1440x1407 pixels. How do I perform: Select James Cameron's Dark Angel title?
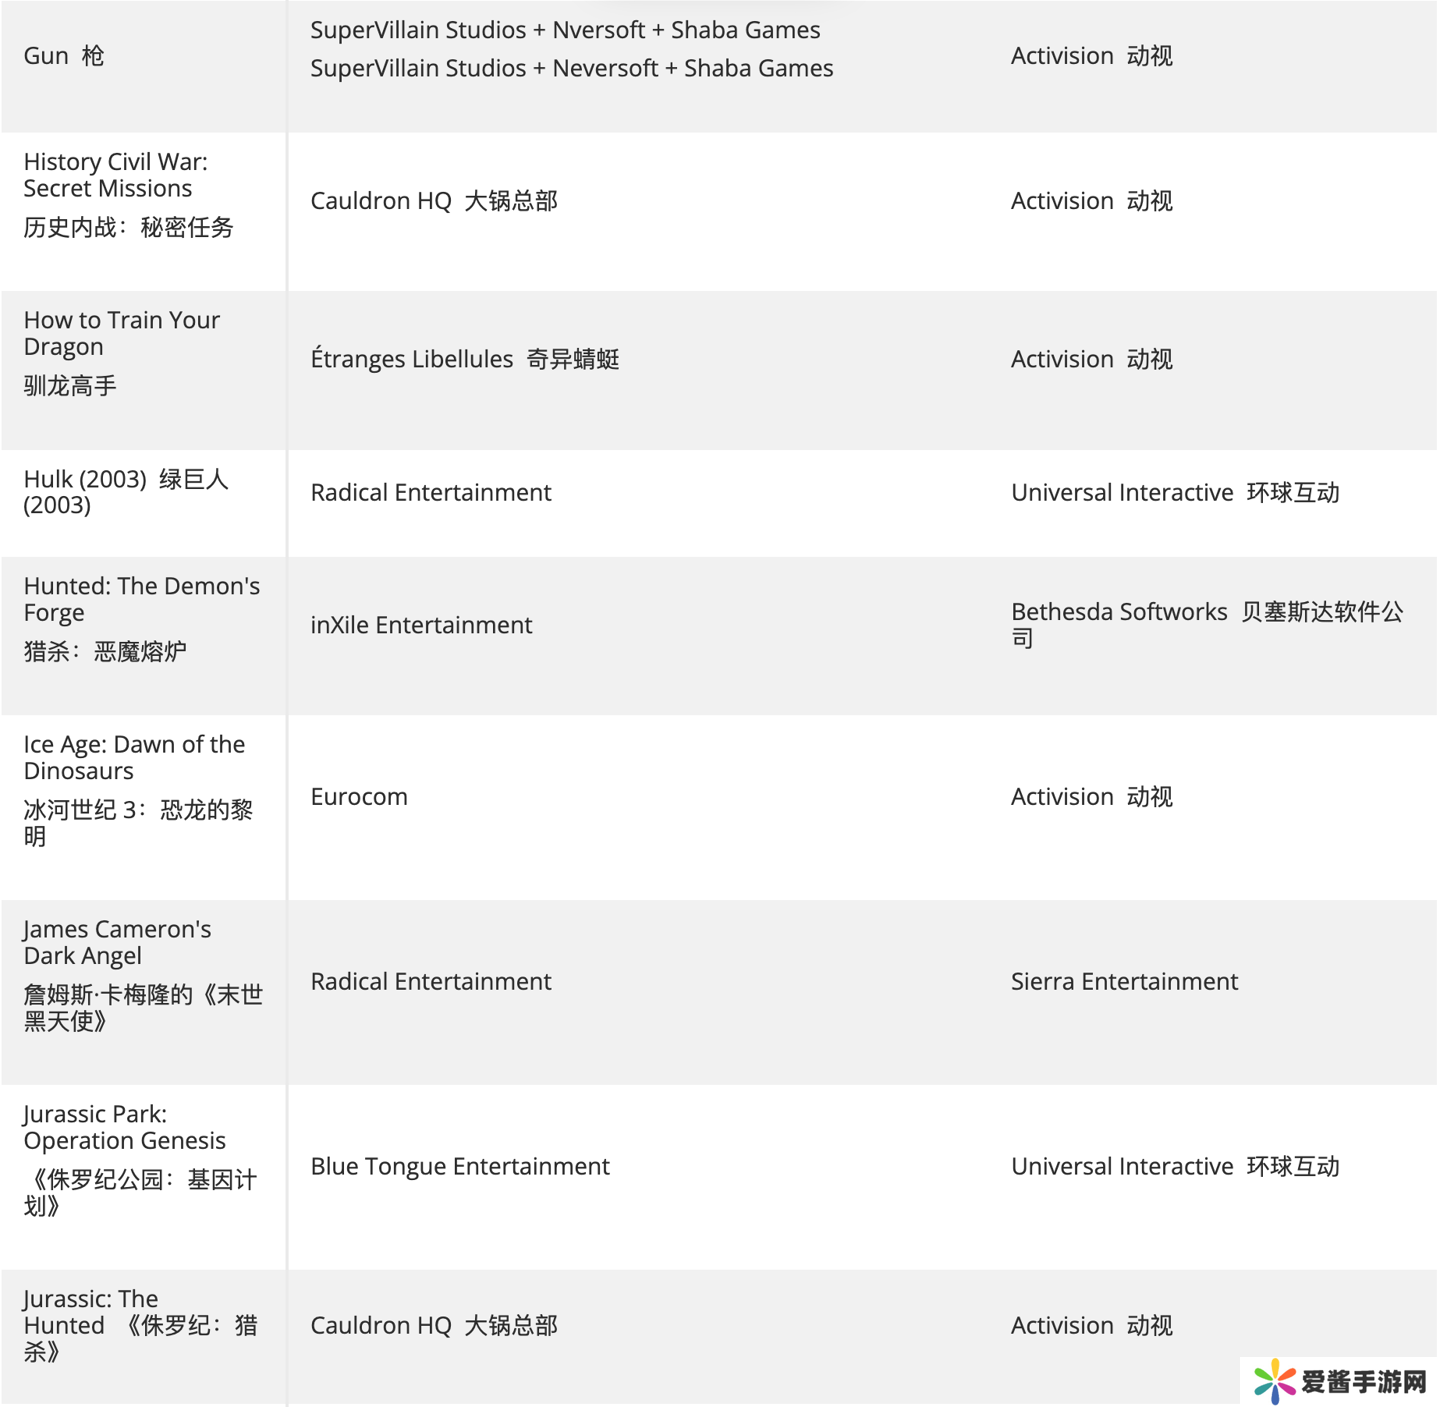117,942
